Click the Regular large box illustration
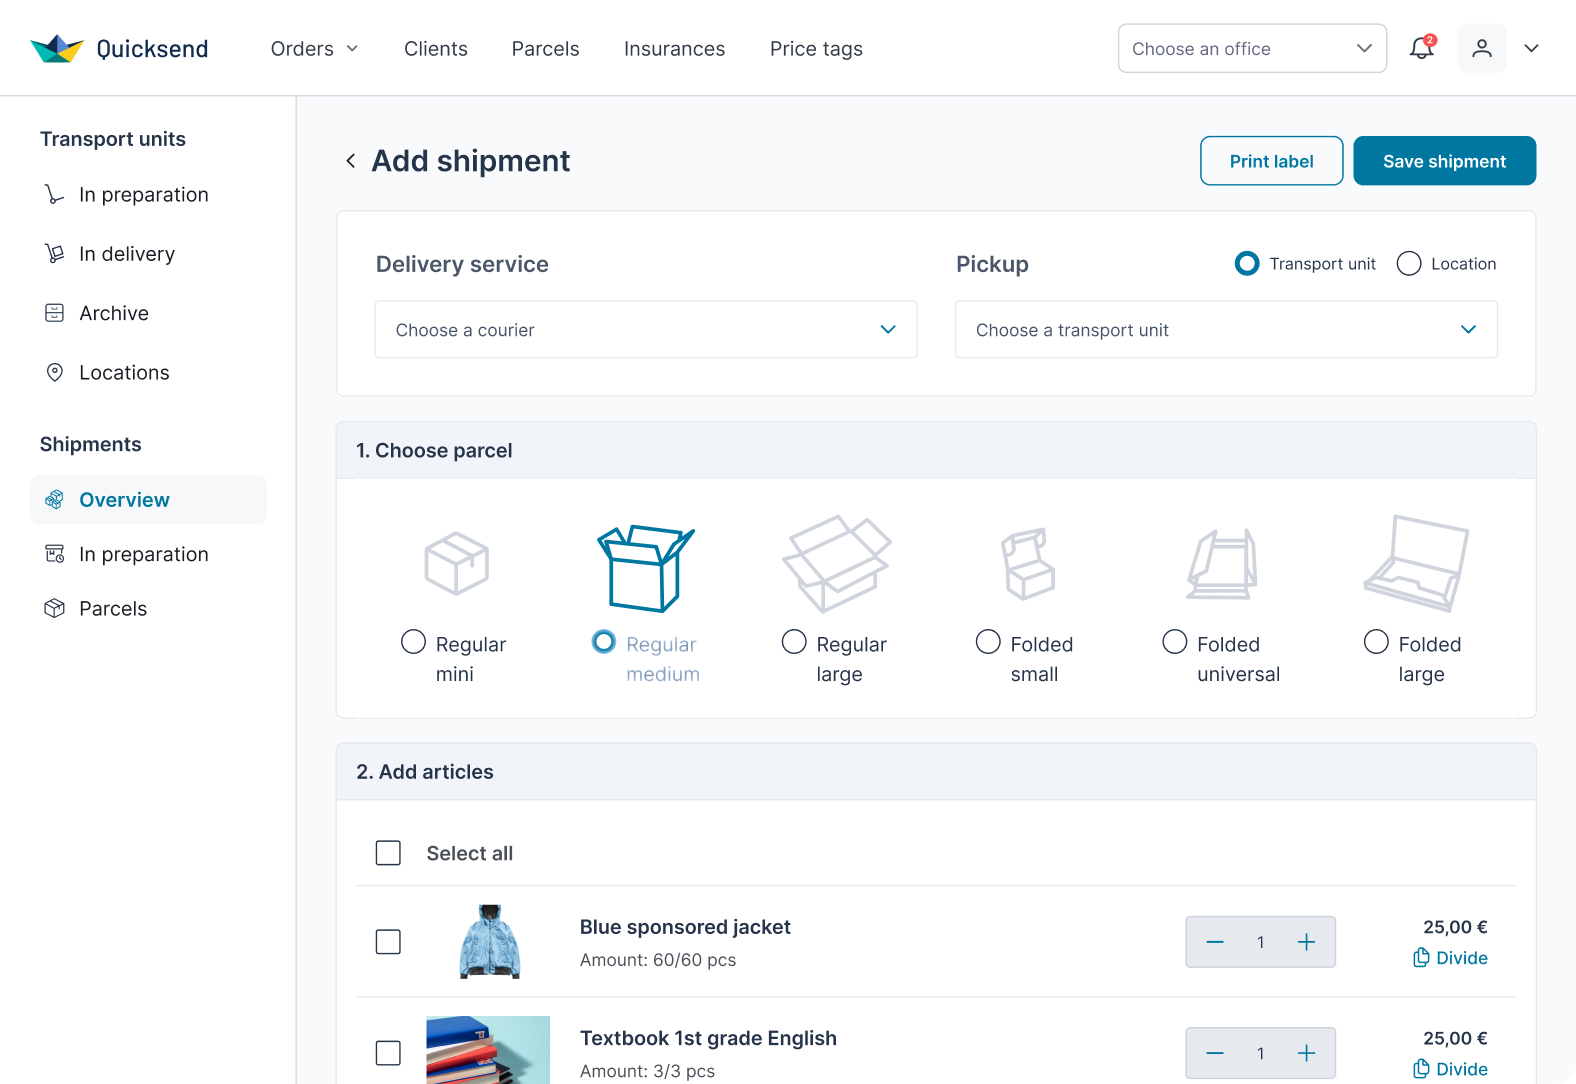 coord(836,563)
